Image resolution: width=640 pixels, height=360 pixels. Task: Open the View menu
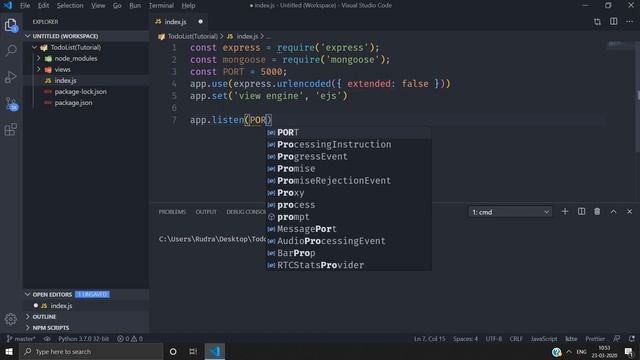(98, 6)
